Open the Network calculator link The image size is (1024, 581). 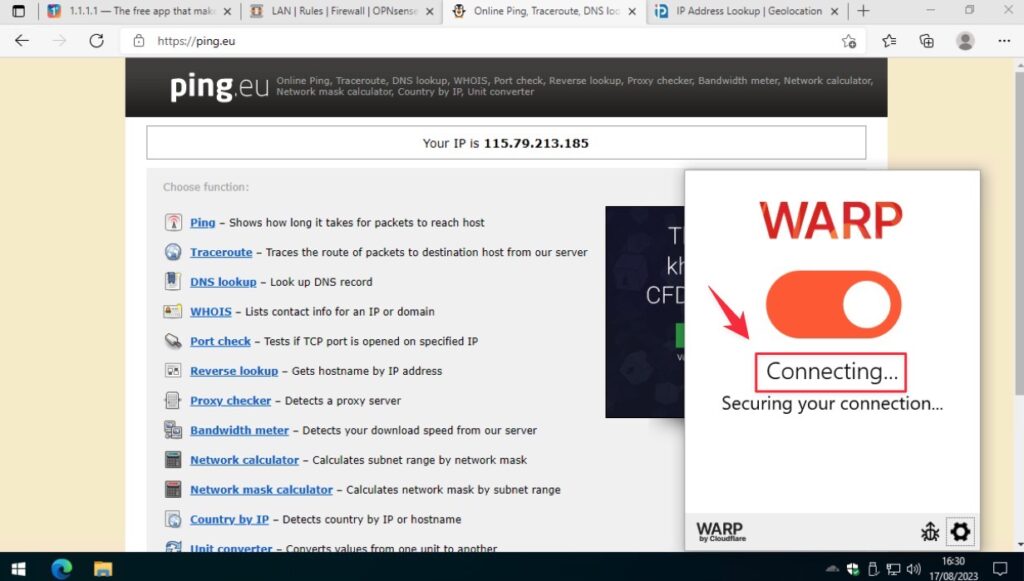pyautogui.click(x=244, y=460)
